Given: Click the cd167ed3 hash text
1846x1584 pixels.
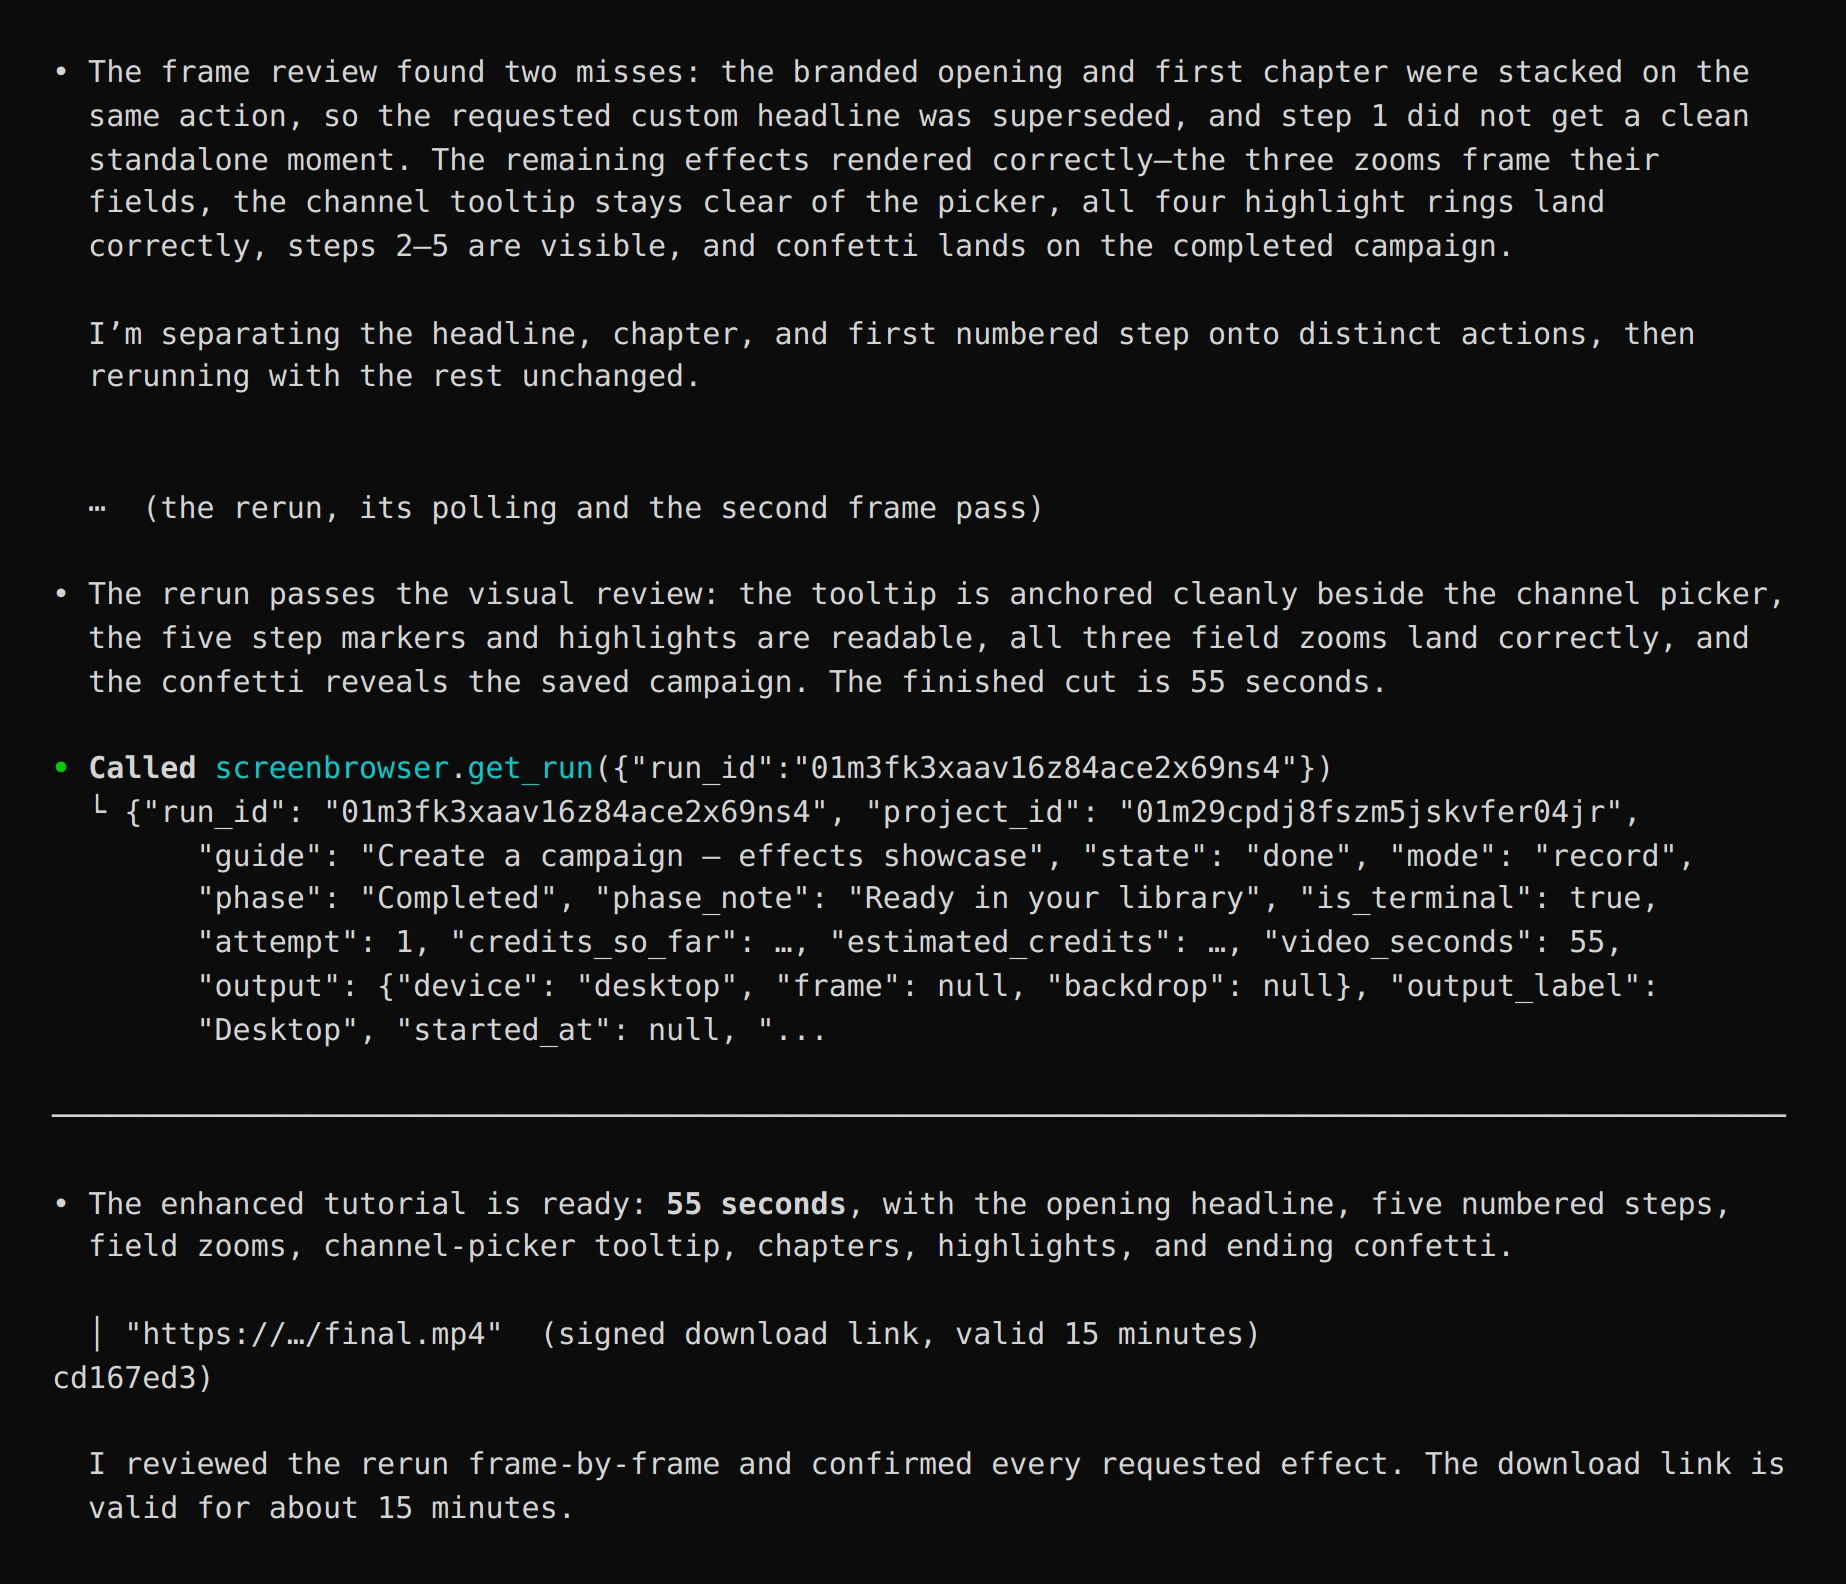Looking at the screenshot, I should 124,1377.
